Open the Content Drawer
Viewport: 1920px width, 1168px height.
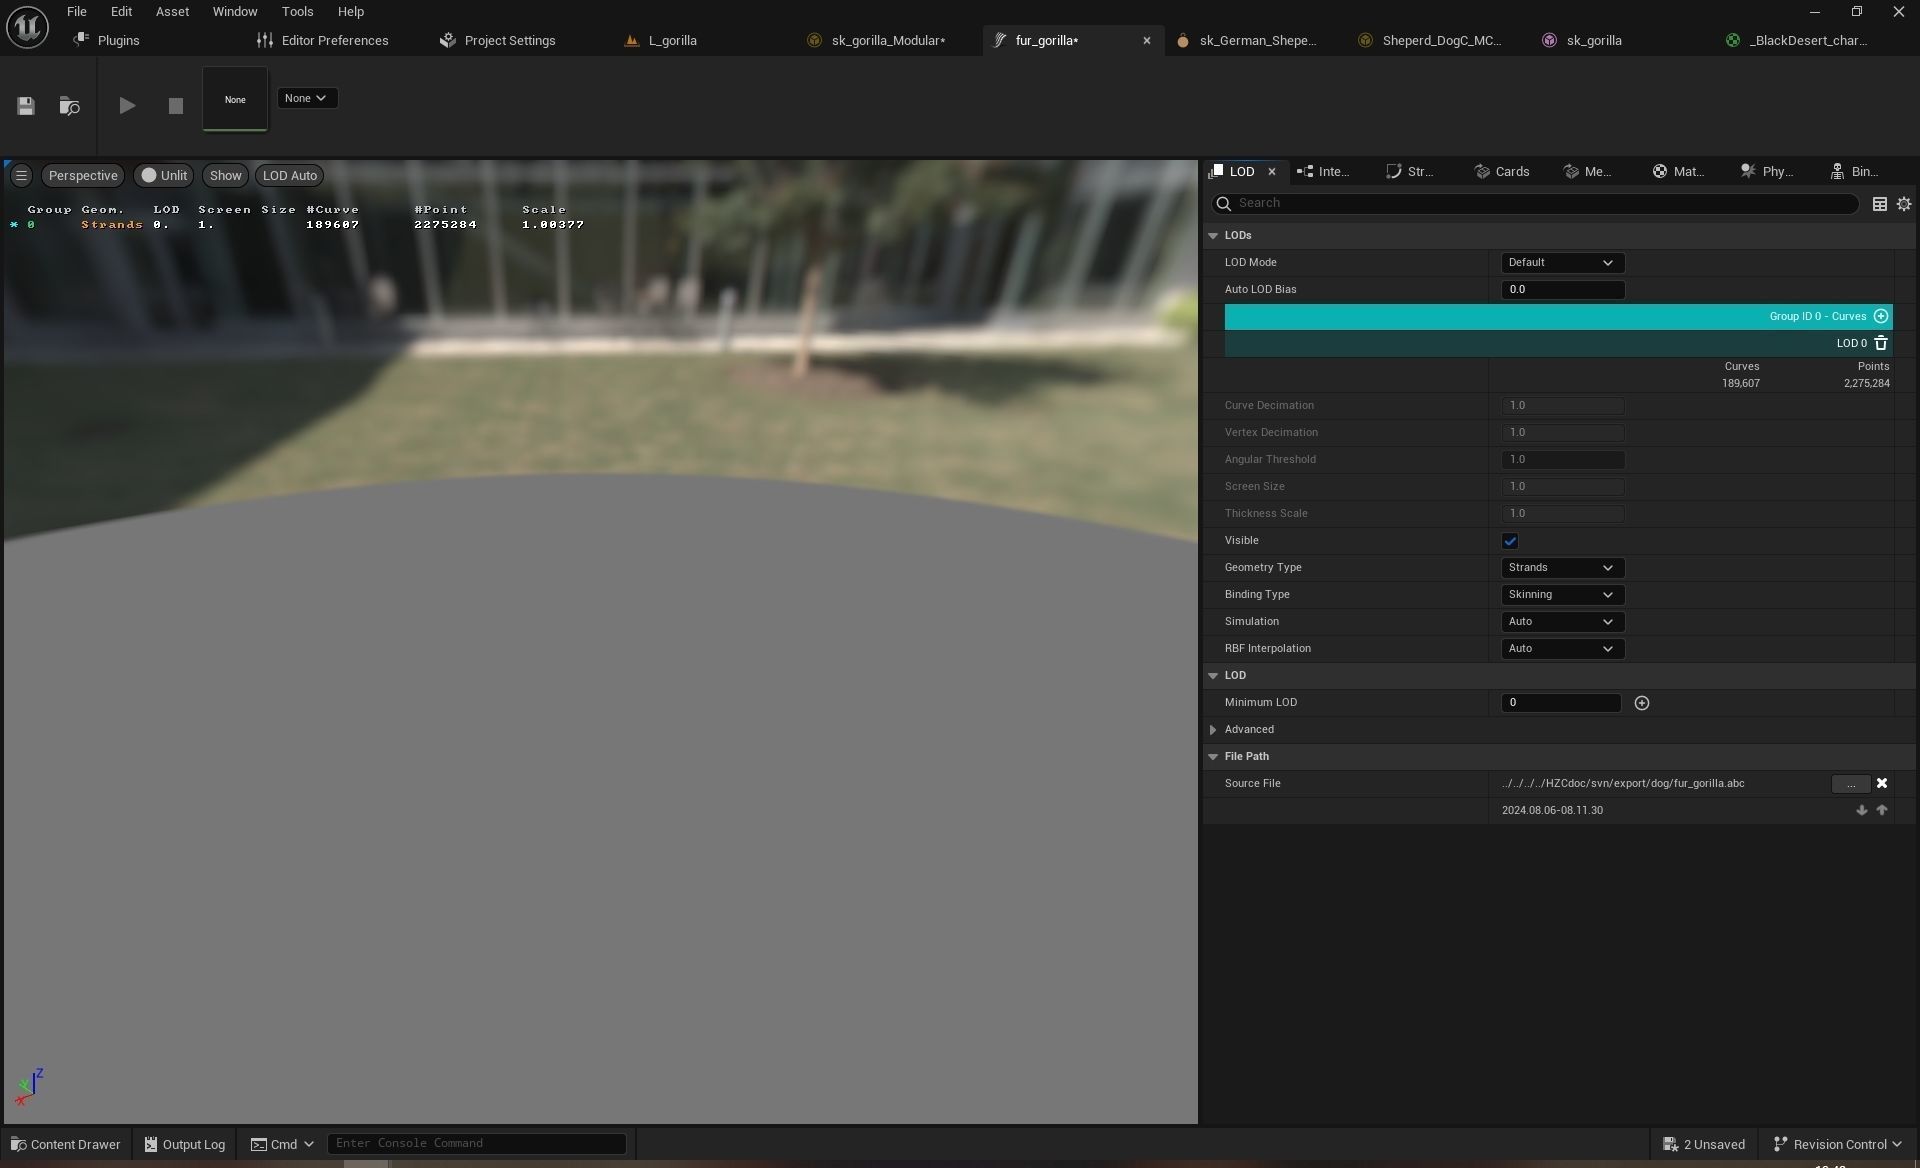click(x=65, y=1144)
